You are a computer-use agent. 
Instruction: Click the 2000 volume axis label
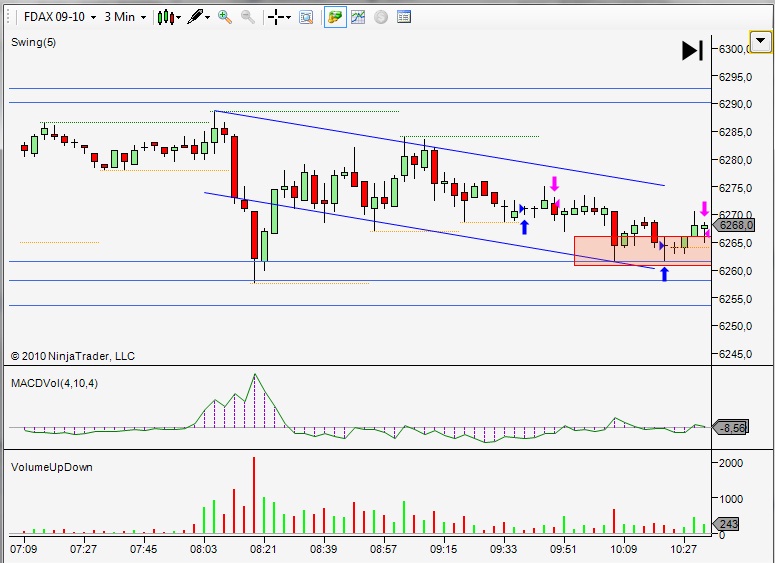coord(731,463)
